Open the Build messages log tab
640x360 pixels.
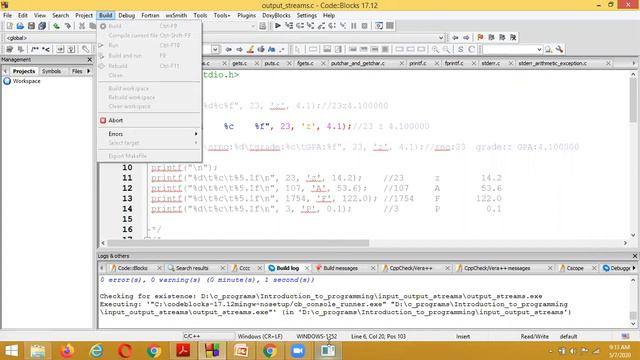point(340,268)
